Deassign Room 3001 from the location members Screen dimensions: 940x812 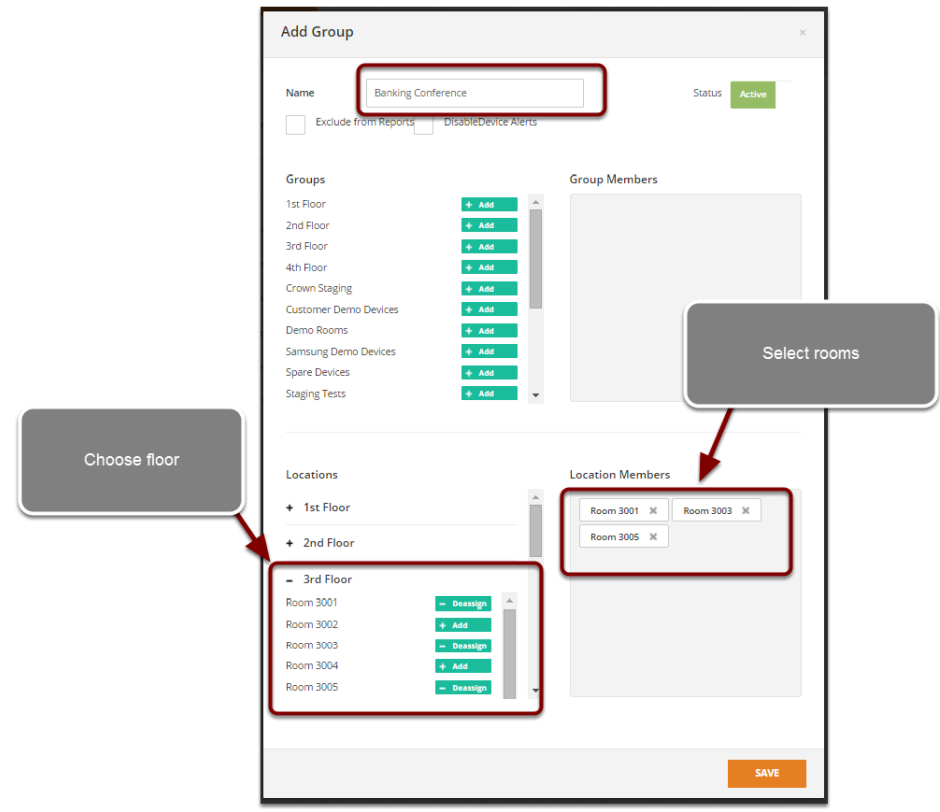click(462, 603)
